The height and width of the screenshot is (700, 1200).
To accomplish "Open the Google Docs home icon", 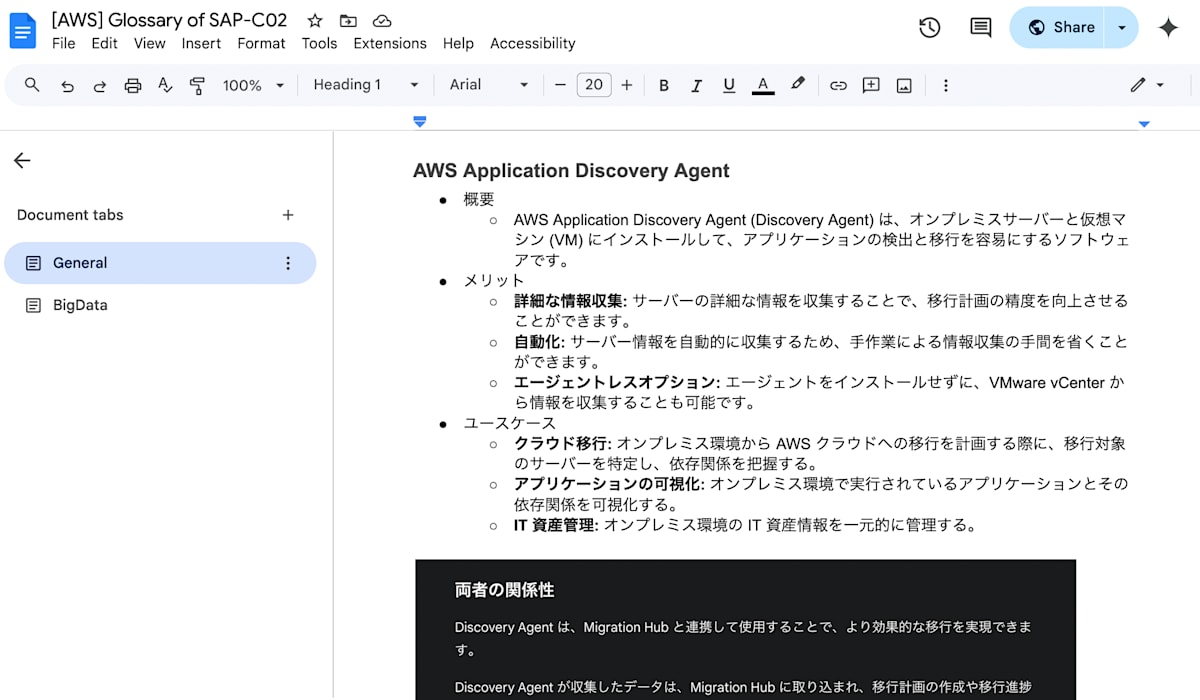I will 22,30.
